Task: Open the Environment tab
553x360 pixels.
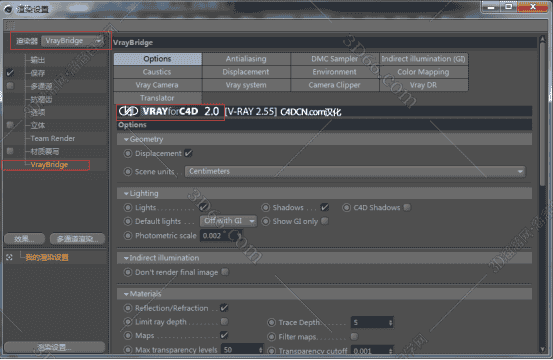Action: click(335, 72)
